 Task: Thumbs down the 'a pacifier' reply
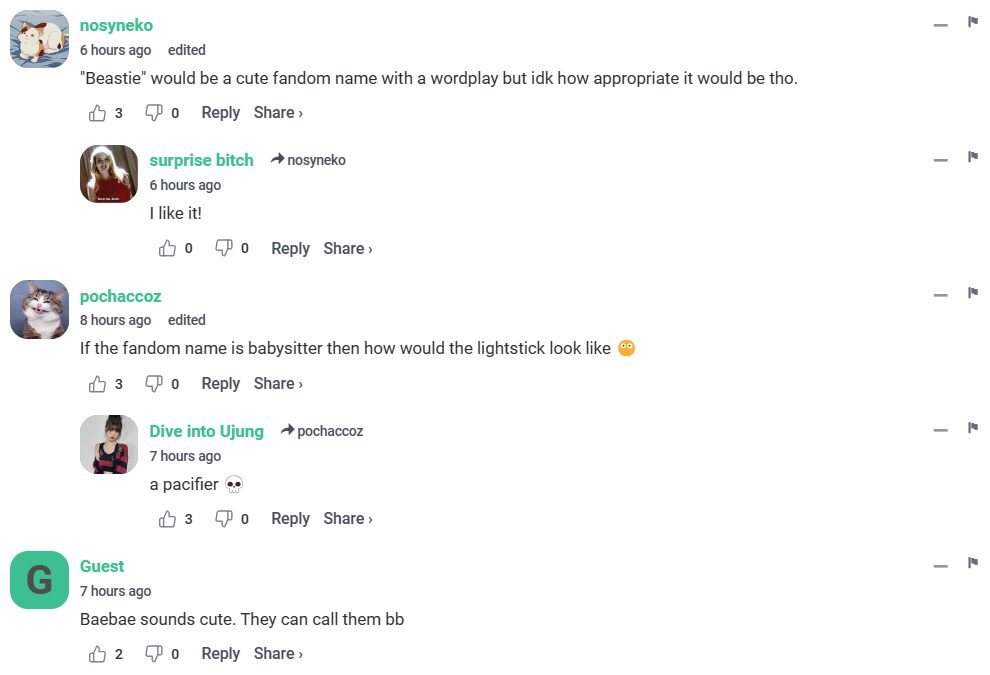224,519
